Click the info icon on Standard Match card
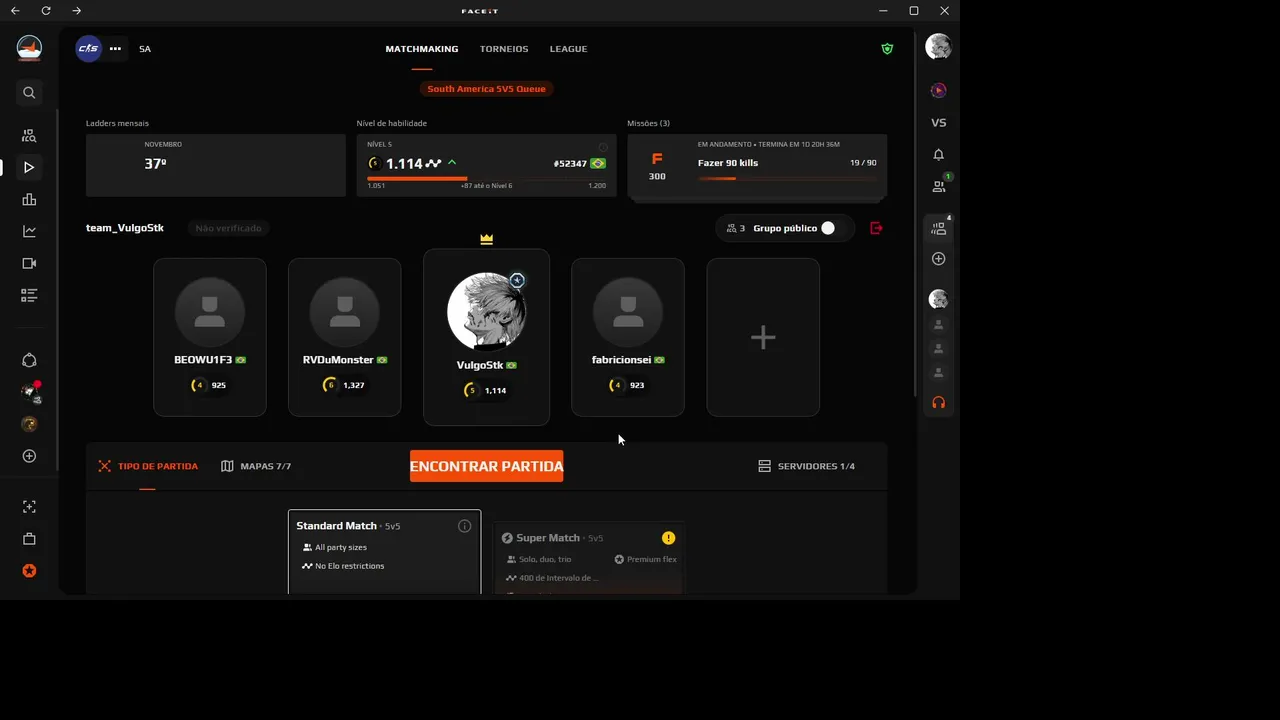This screenshot has height=720, width=1280. tap(464, 526)
